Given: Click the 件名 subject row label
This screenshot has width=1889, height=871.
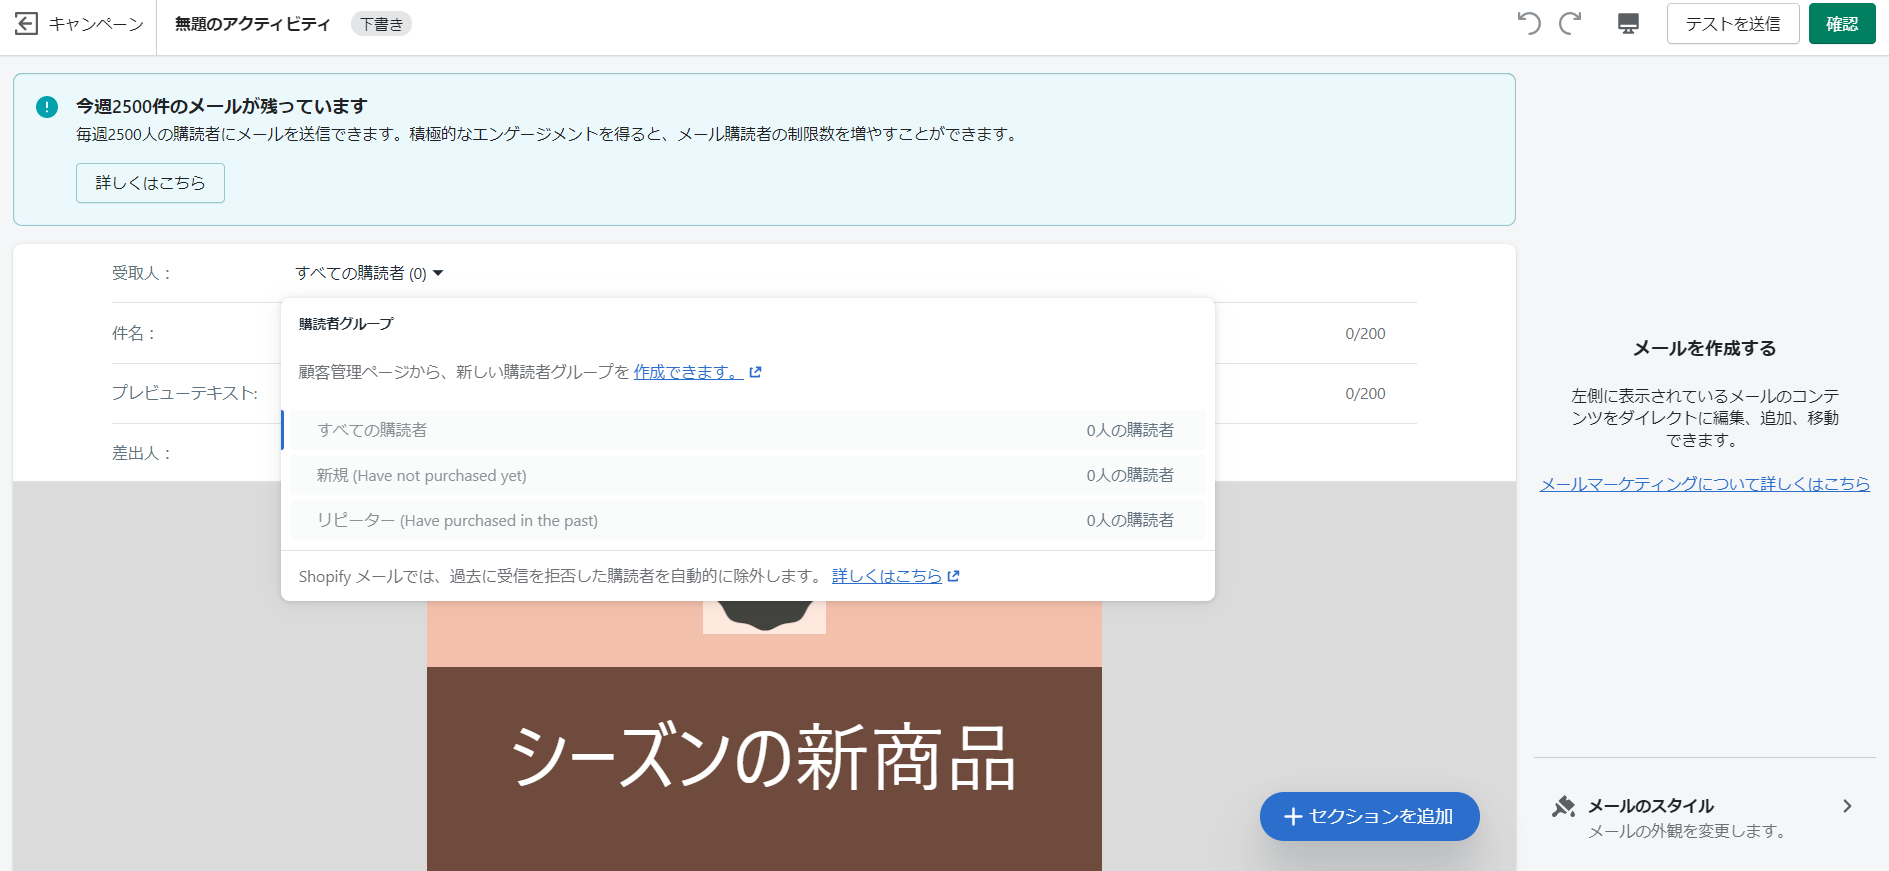Looking at the screenshot, I should pos(133,333).
